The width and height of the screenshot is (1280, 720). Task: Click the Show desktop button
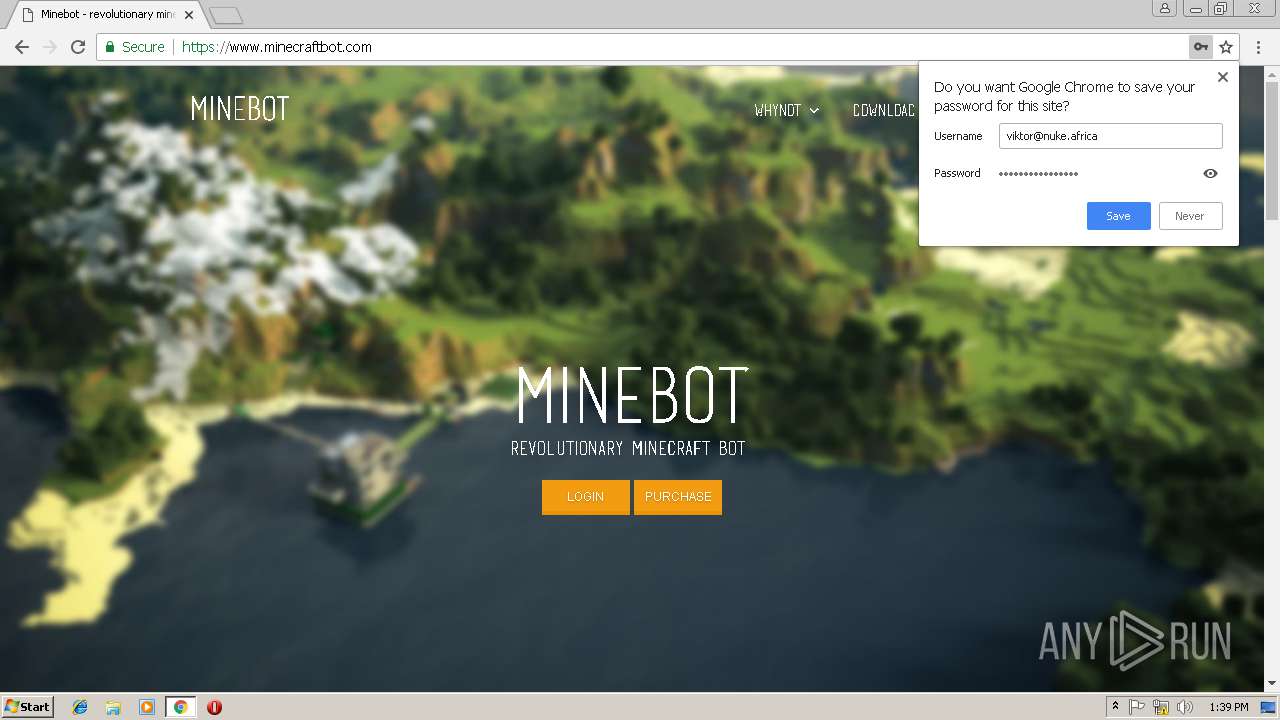[1268, 707]
